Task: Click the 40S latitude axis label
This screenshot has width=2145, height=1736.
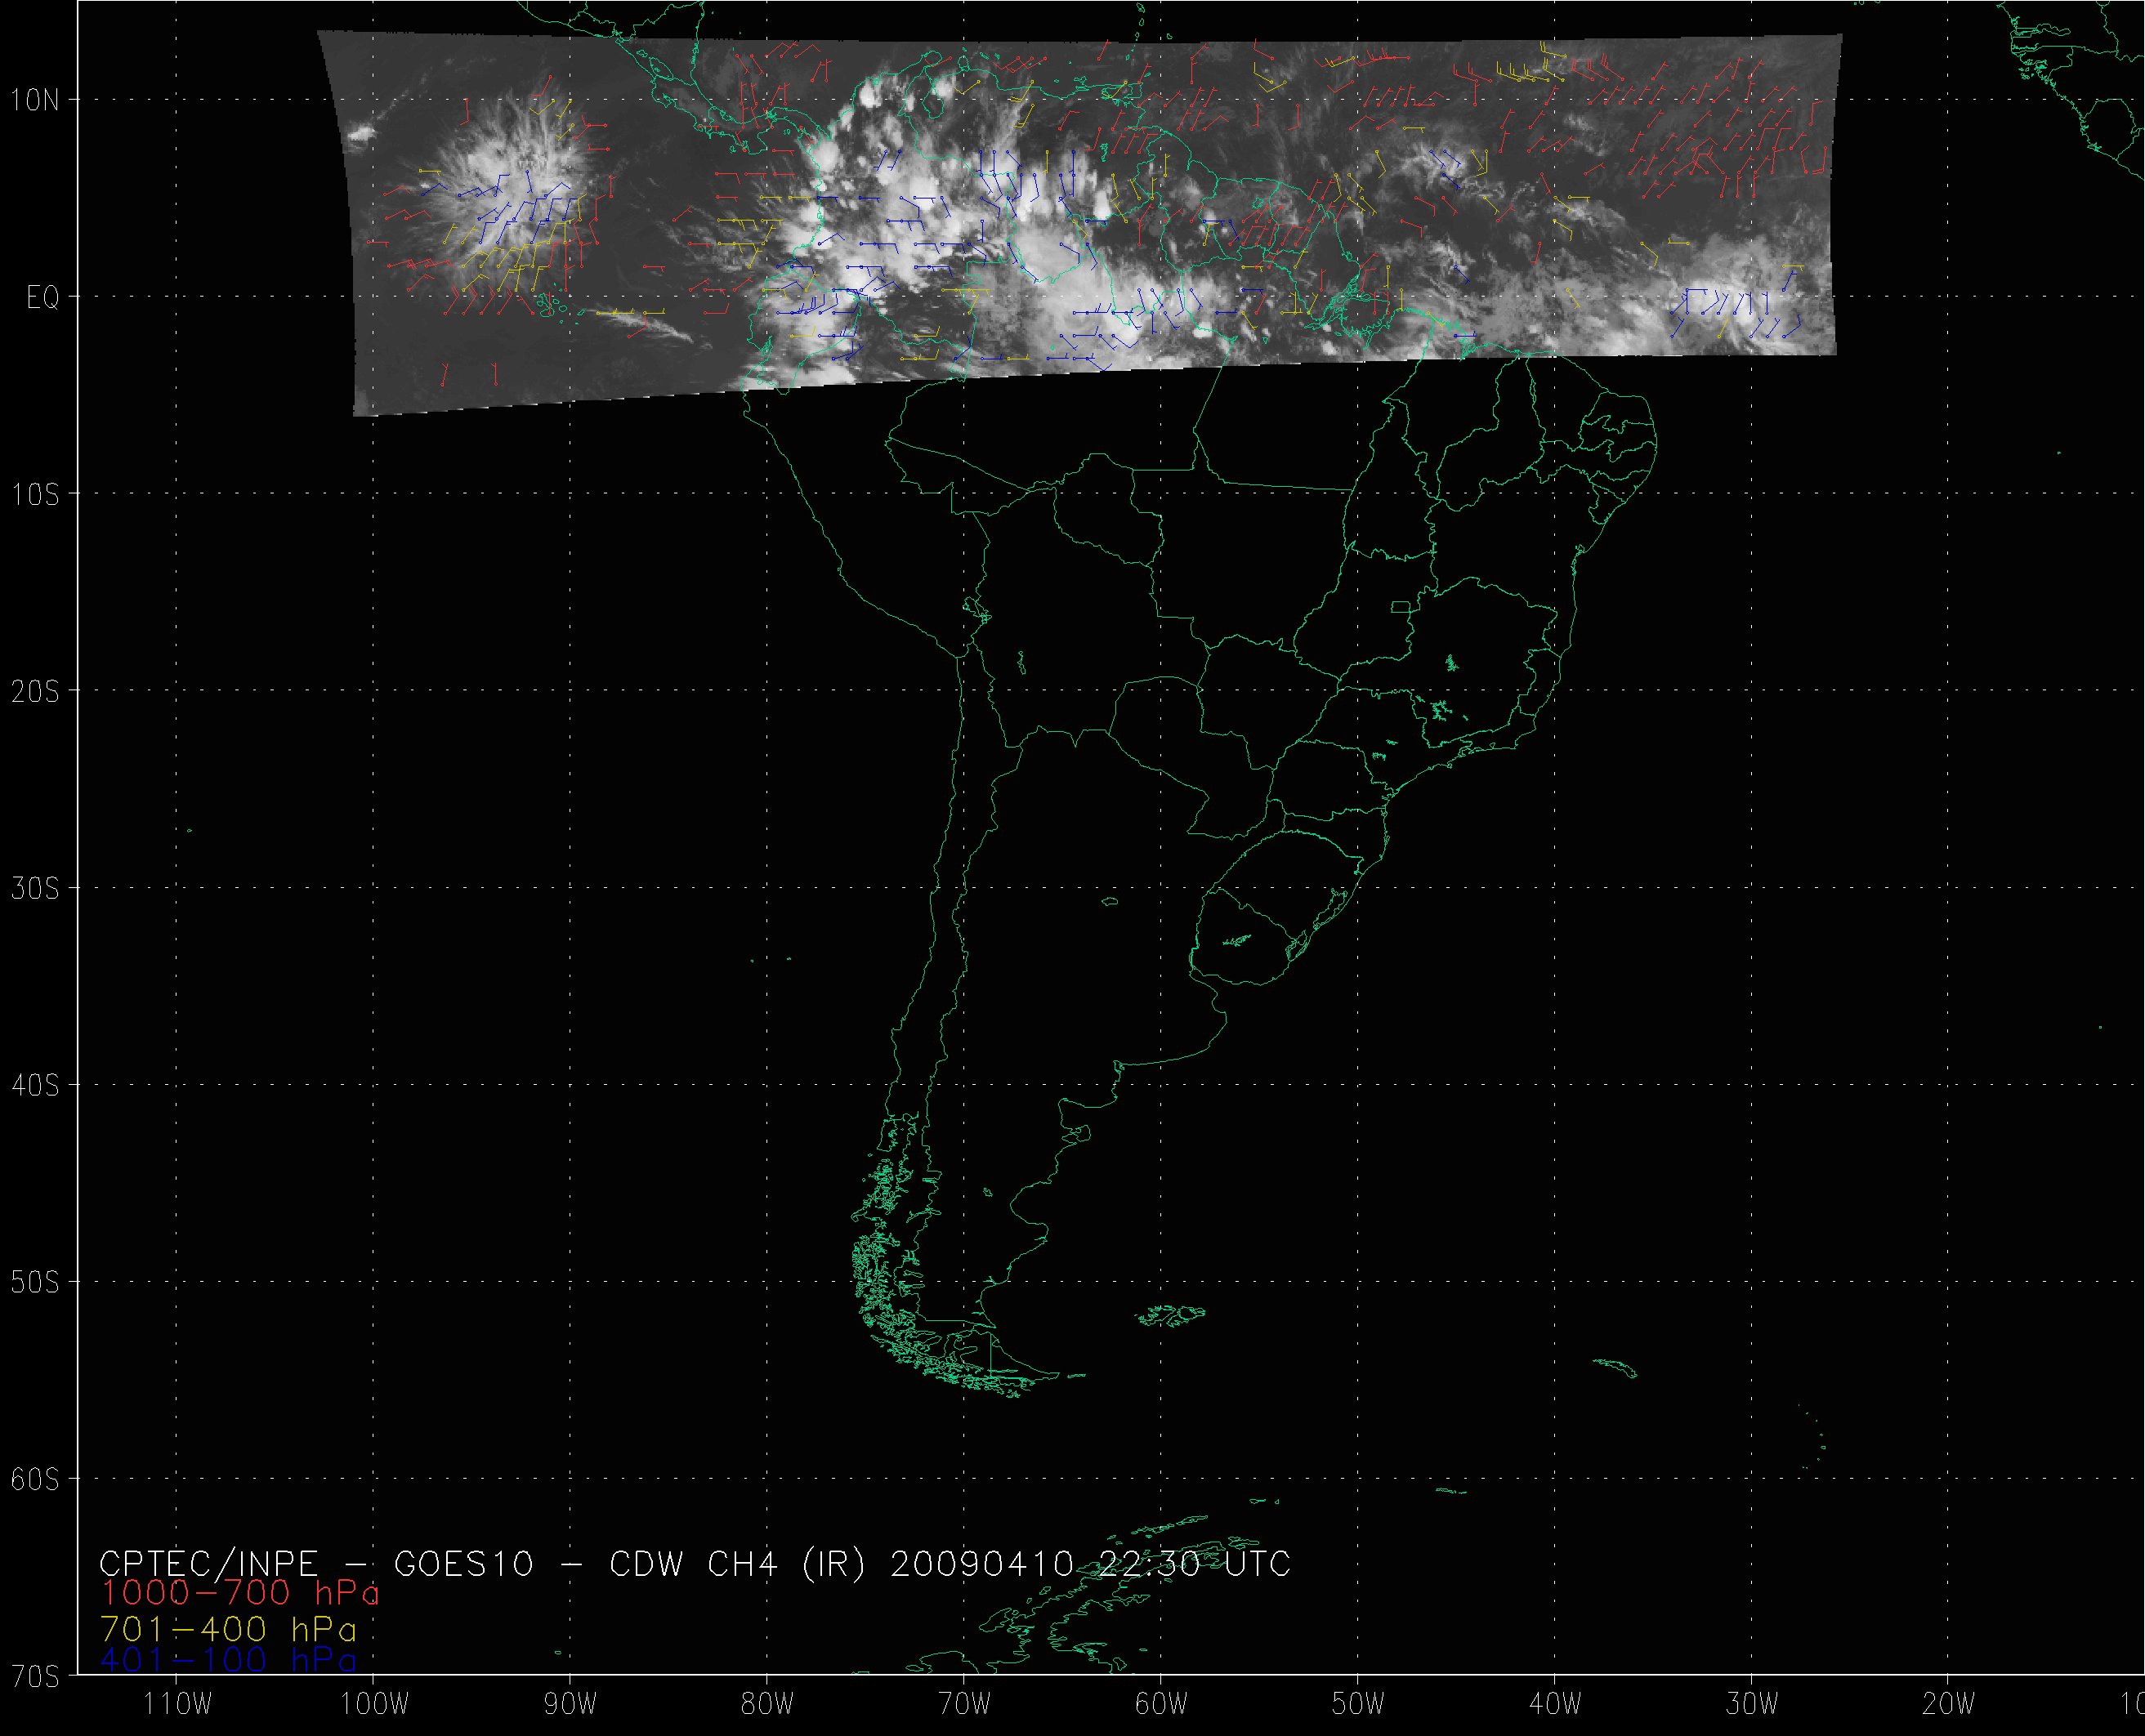Action: tap(35, 1085)
